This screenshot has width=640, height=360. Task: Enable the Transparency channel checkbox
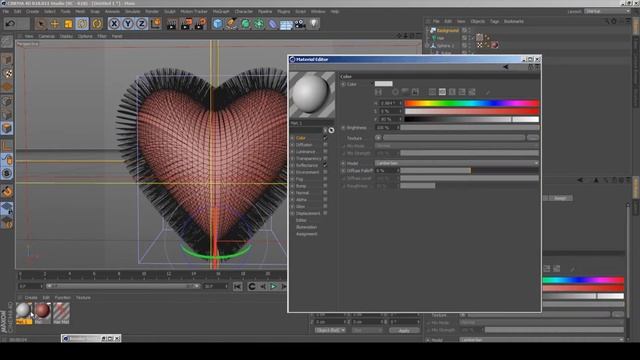coord(325,158)
